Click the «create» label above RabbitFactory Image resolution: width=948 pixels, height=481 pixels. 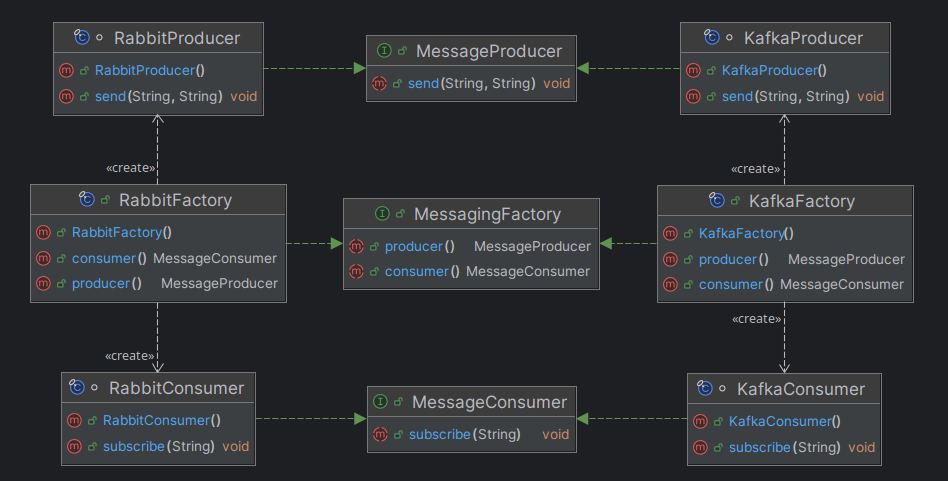tap(130, 168)
